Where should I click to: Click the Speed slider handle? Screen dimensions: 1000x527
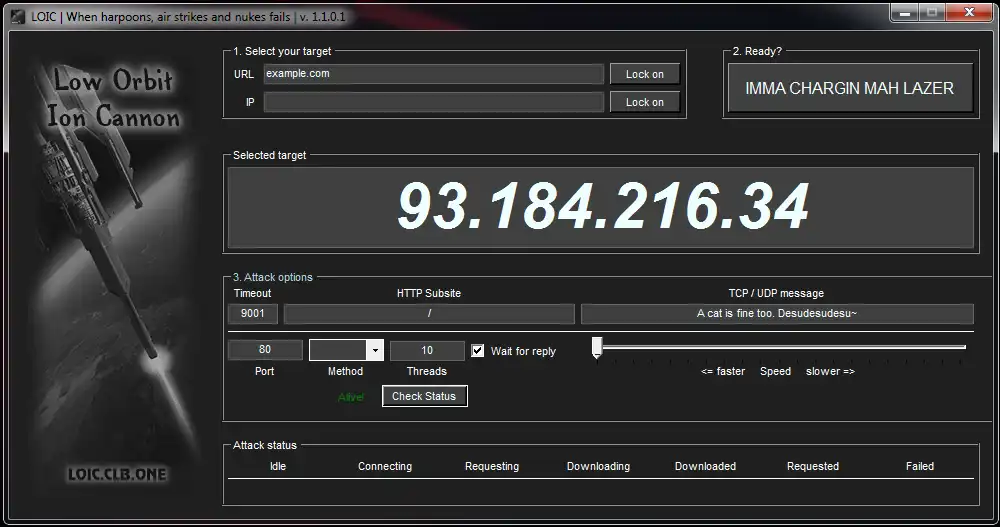pos(597,348)
